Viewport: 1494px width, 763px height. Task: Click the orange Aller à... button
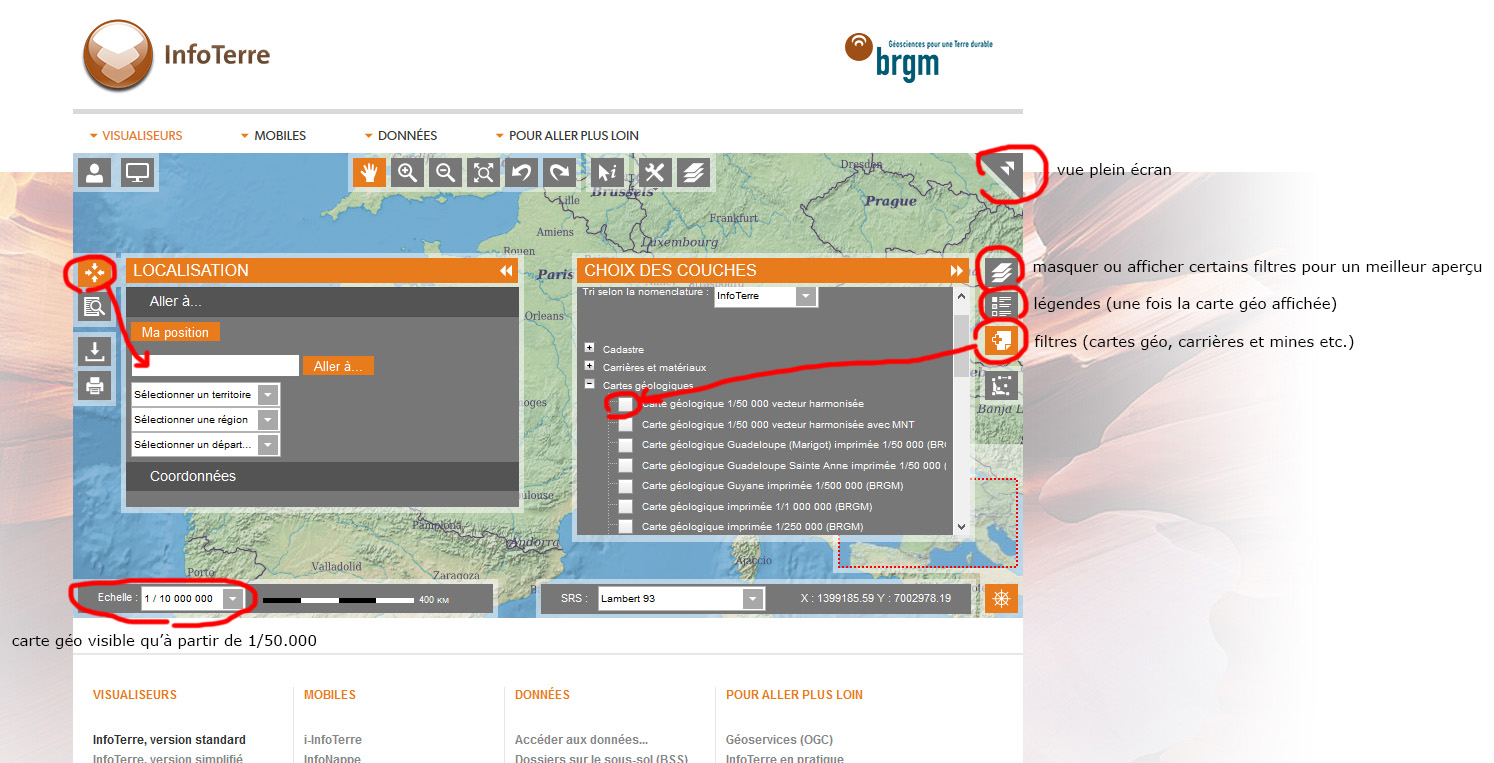pyautogui.click(x=338, y=366)
